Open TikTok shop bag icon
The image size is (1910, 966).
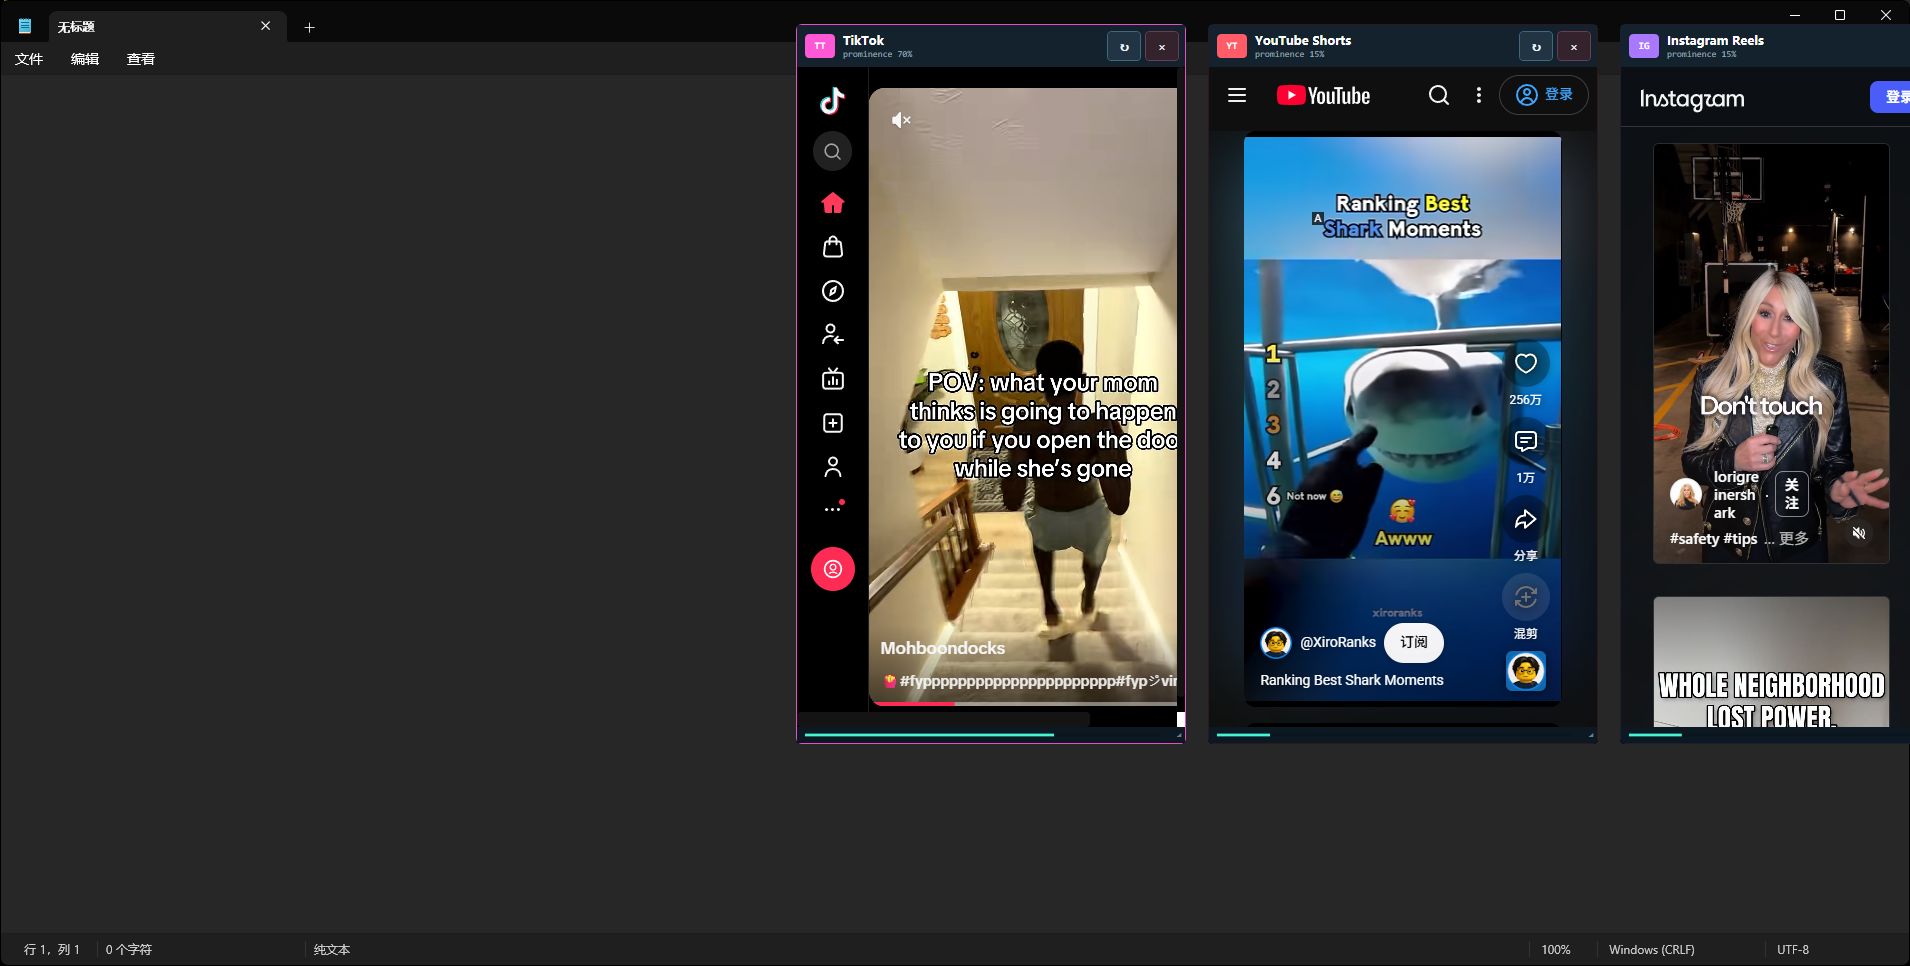coord(832,247)
